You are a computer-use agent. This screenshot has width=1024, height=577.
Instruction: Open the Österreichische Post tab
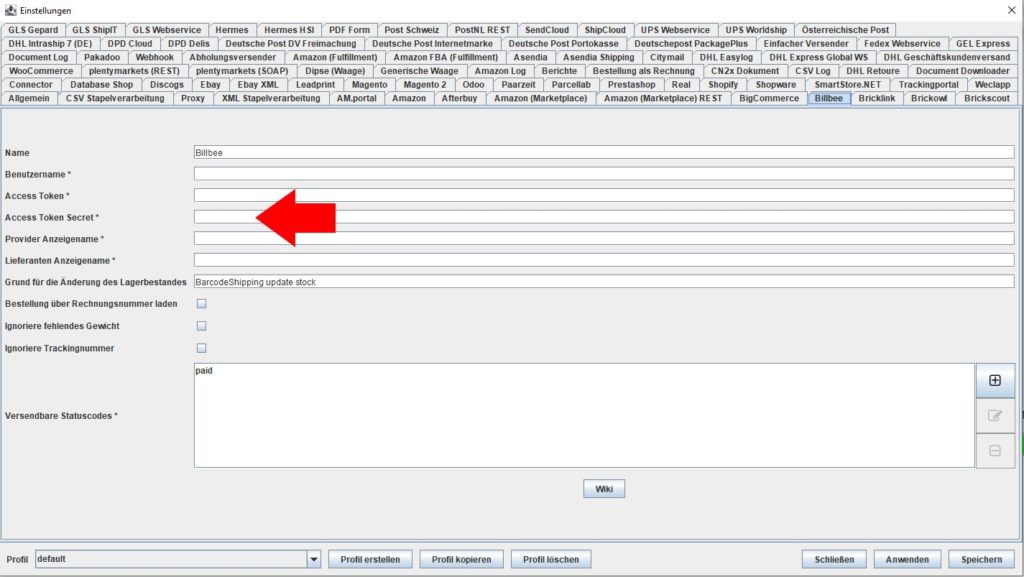pos(845,30)
